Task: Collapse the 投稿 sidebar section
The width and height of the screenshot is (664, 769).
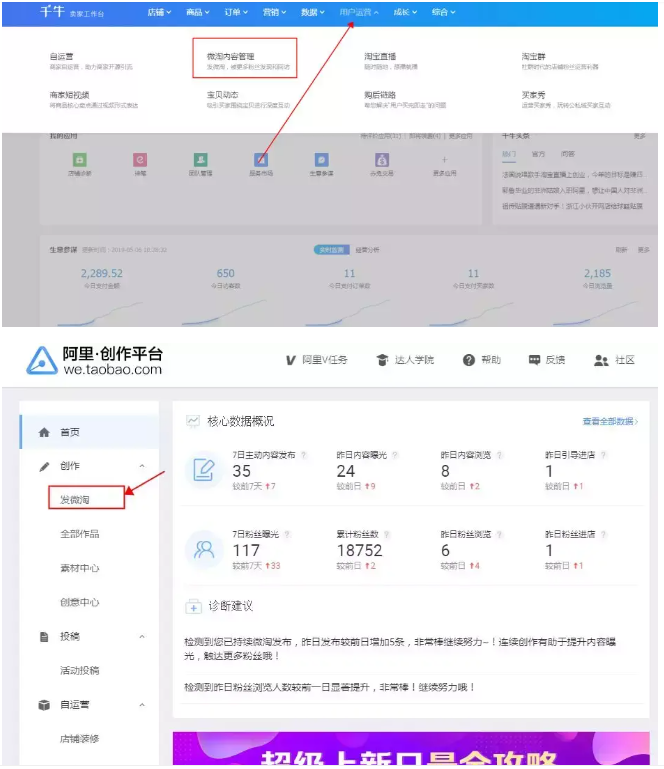Action: (141, 636)
